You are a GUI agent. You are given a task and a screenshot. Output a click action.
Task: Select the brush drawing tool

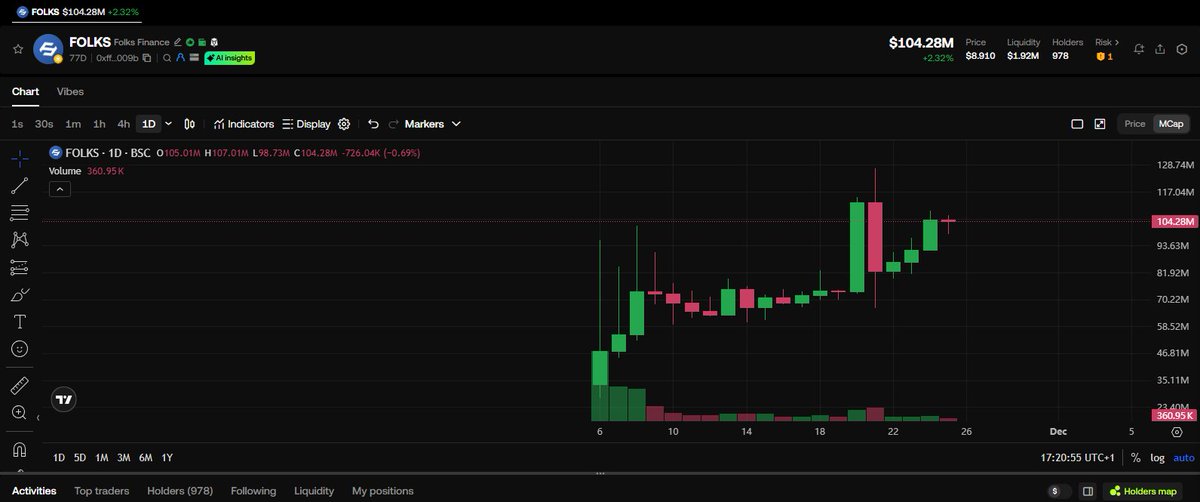(x=20, y=295)
